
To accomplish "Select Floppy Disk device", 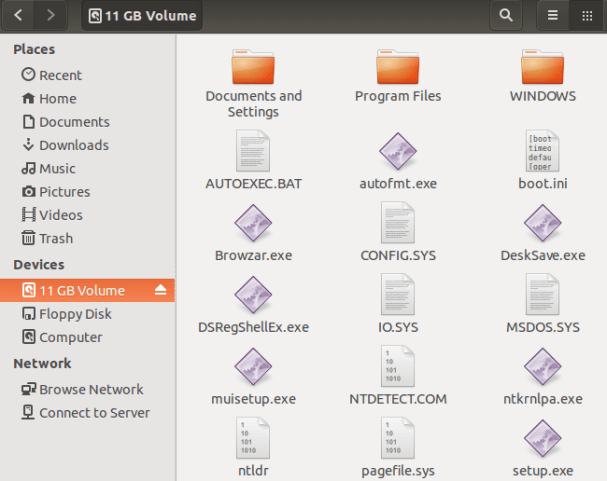I will [x=67, y=313].
